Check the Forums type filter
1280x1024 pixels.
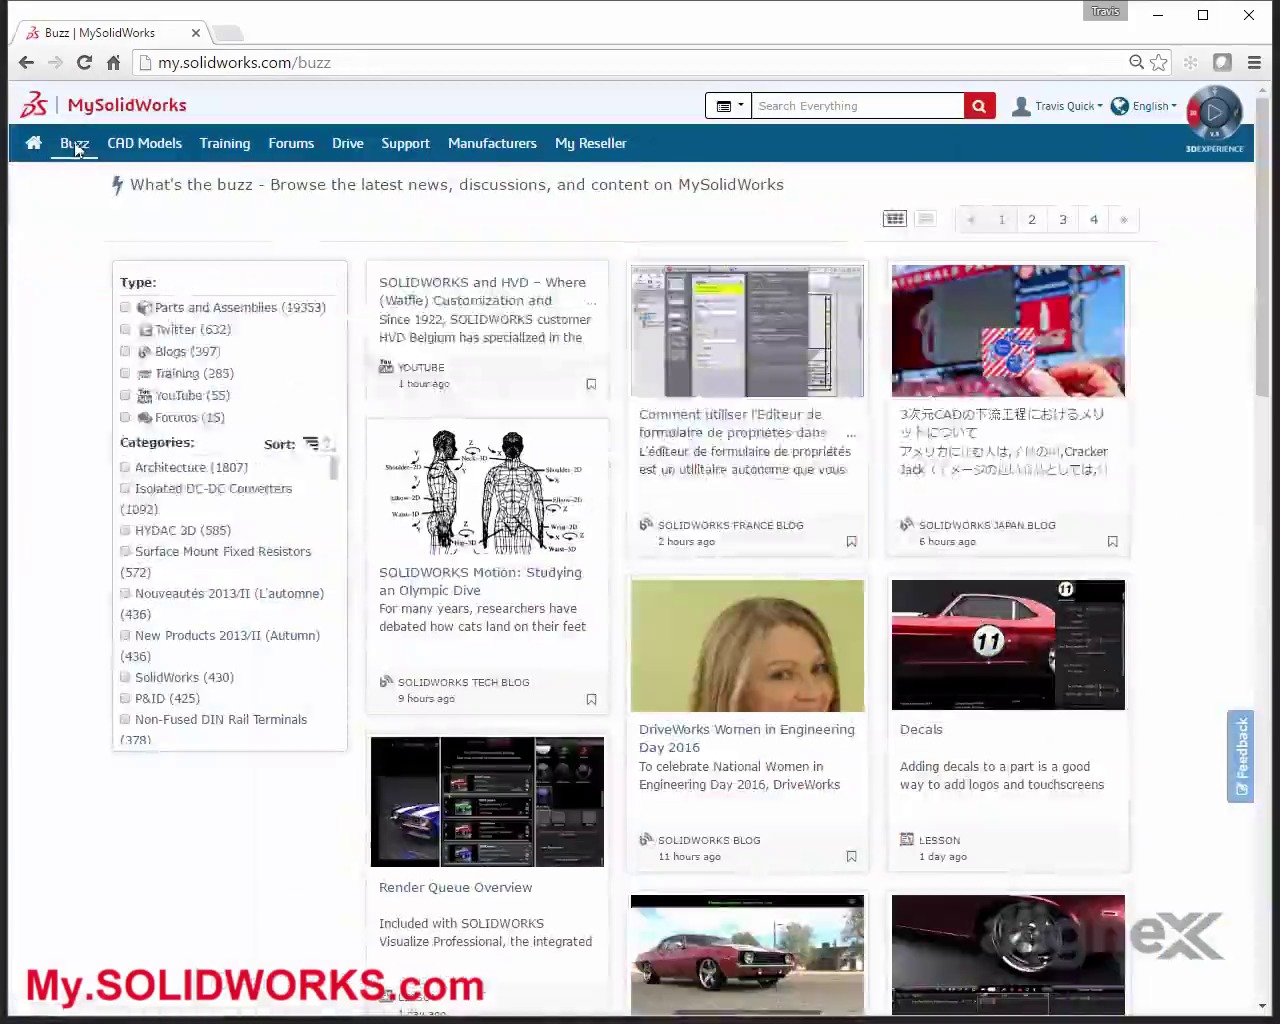pyautogui.click(x=125, y=417)
